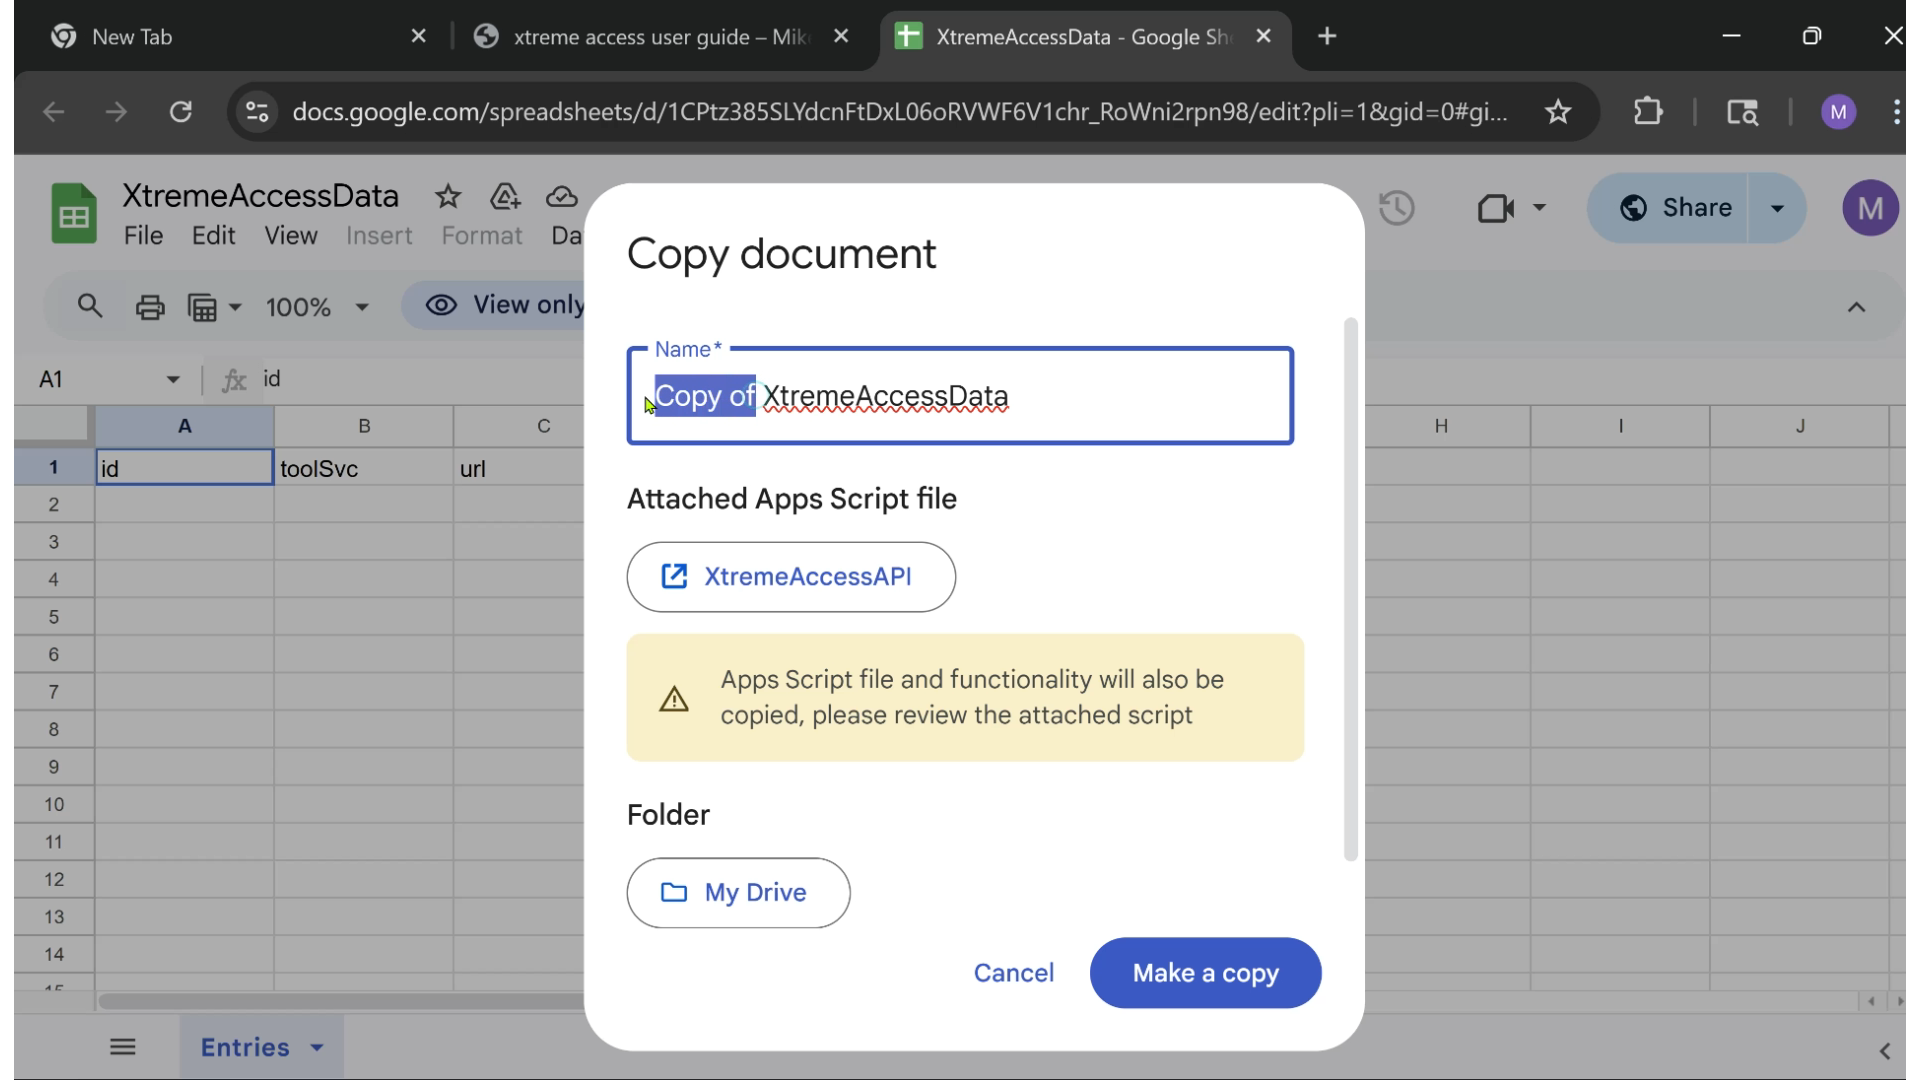
Task: Star the XtremeAccessData document
Action: coord(448,197)
